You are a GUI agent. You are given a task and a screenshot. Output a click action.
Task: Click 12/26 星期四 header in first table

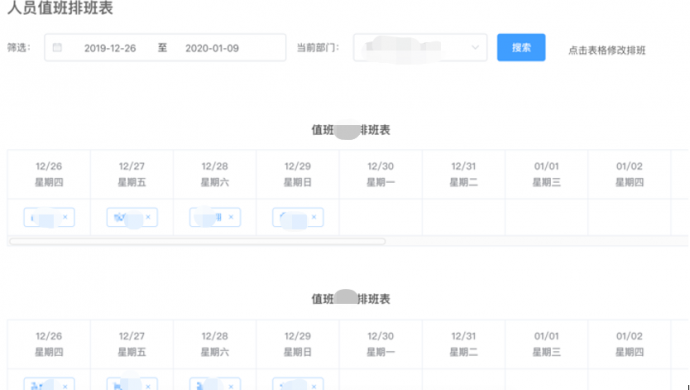click(49, 174)
